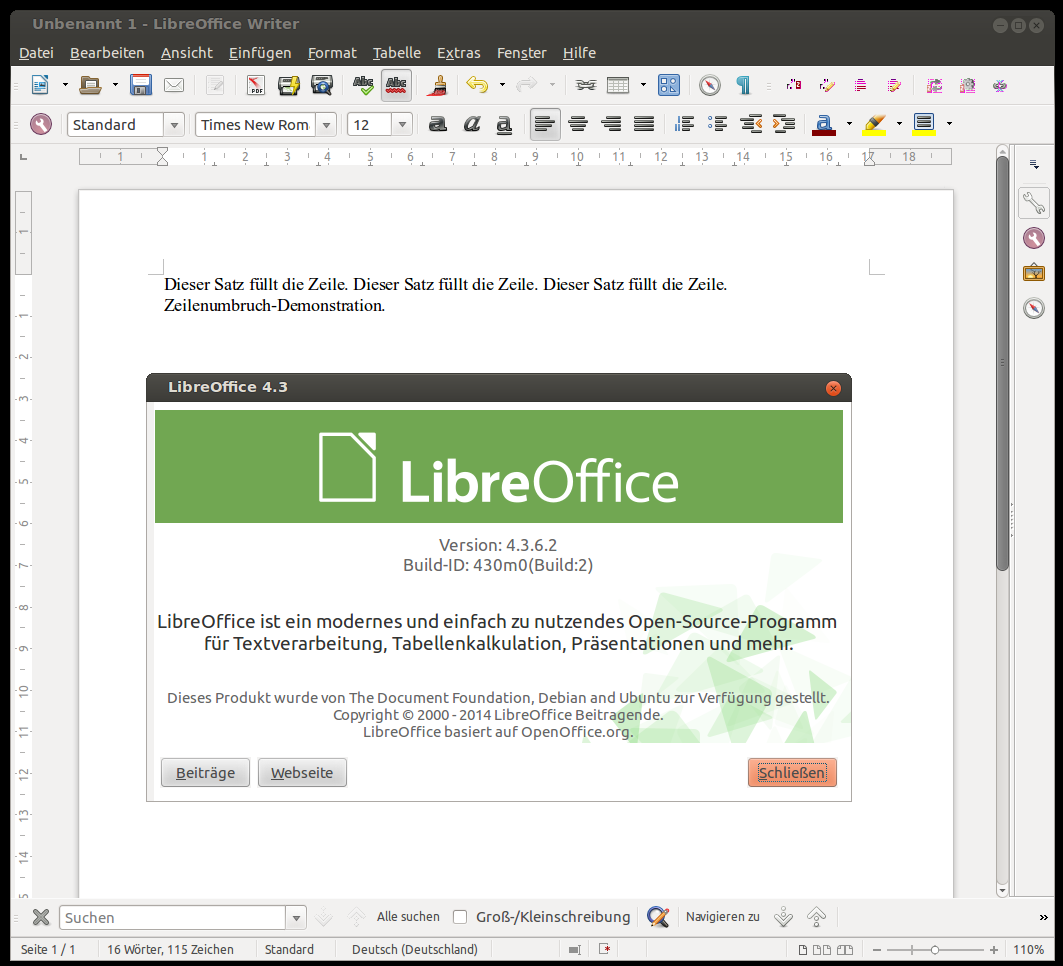Toggle Align Left button

pos(545,124)
